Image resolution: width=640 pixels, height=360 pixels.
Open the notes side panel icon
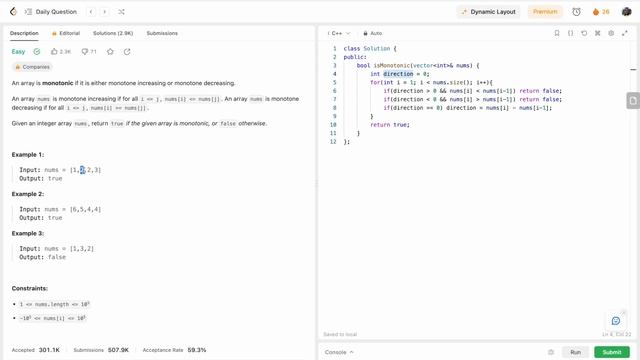[x=633, y=100]
